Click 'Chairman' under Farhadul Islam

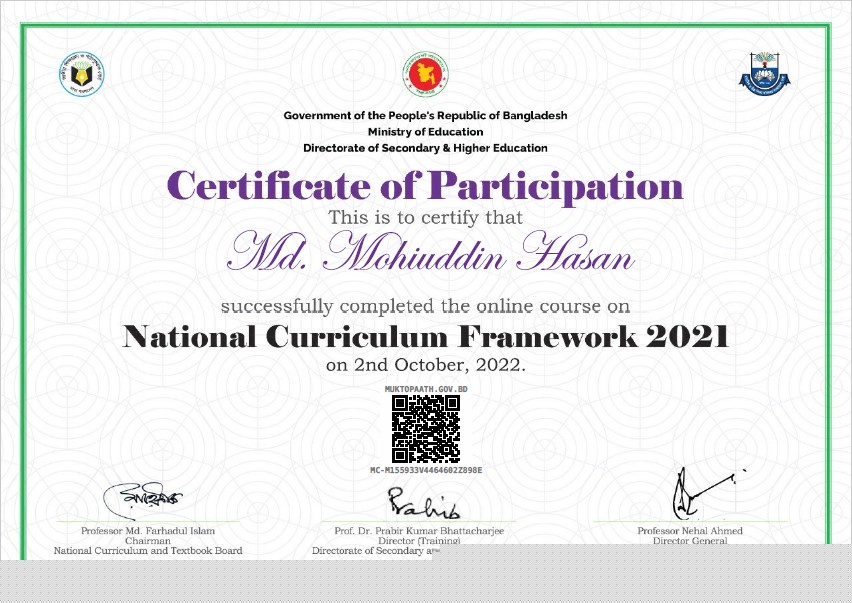click(x=148, y=541)
